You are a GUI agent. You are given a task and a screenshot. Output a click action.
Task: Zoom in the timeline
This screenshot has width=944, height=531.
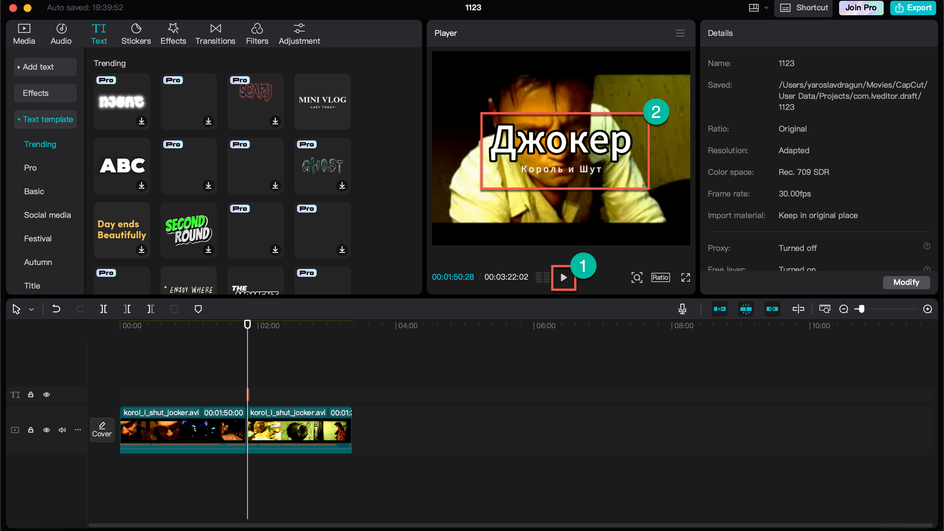(x=928, y=309)
